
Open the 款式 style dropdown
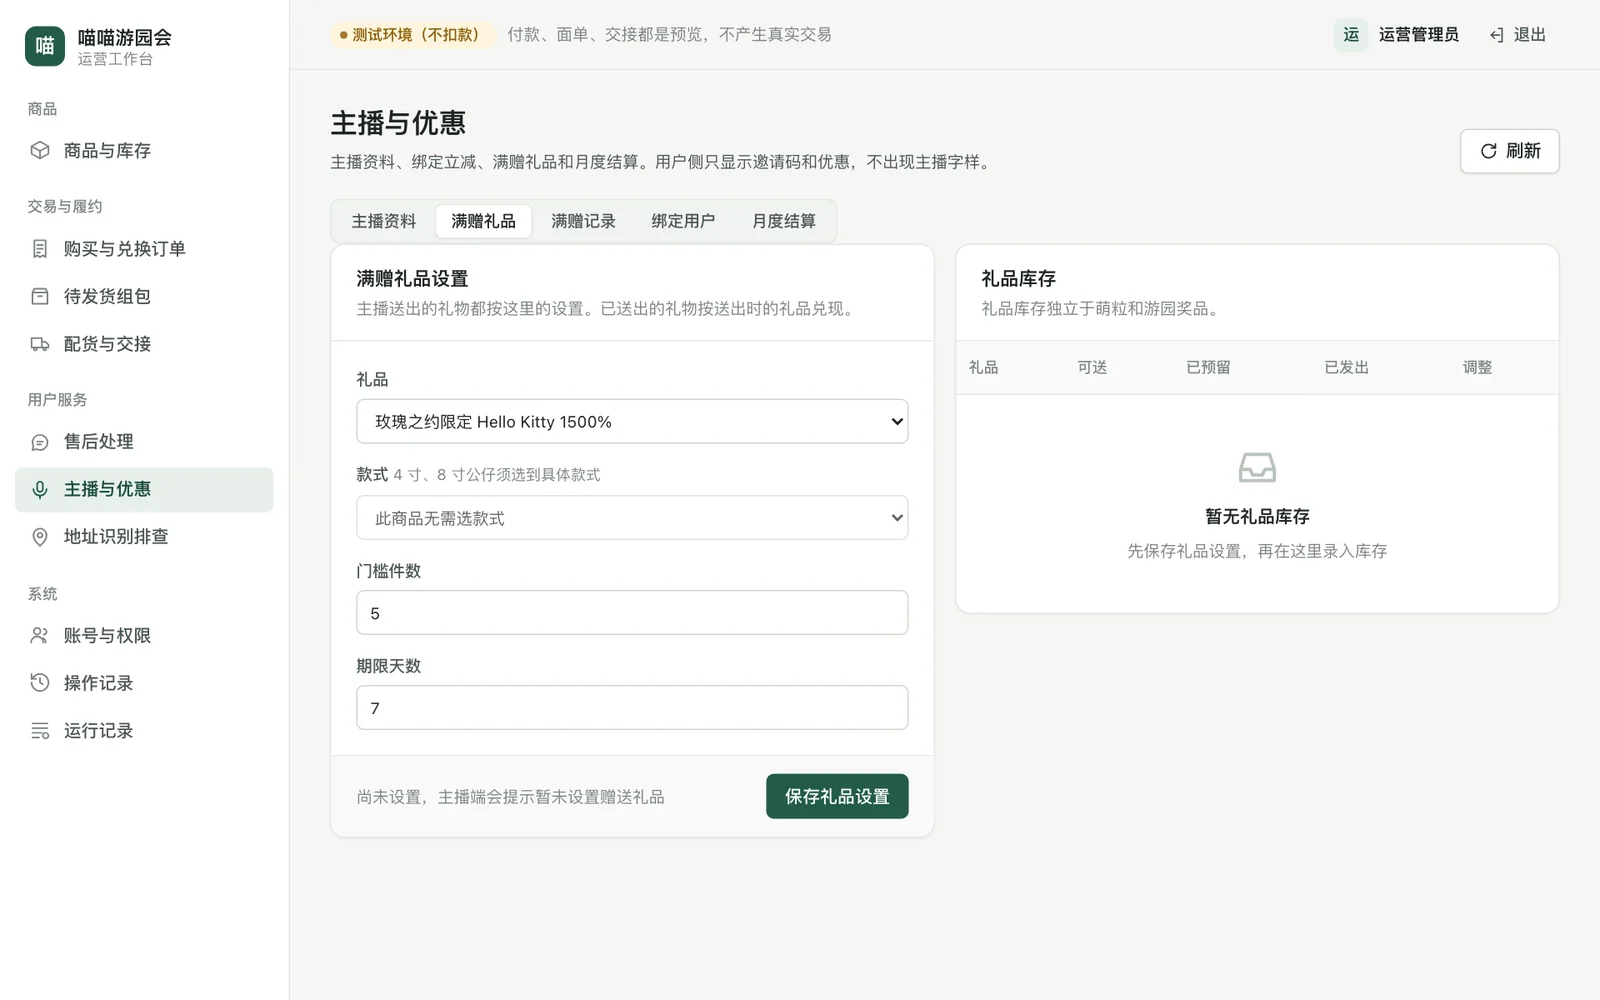pos(632,518)
